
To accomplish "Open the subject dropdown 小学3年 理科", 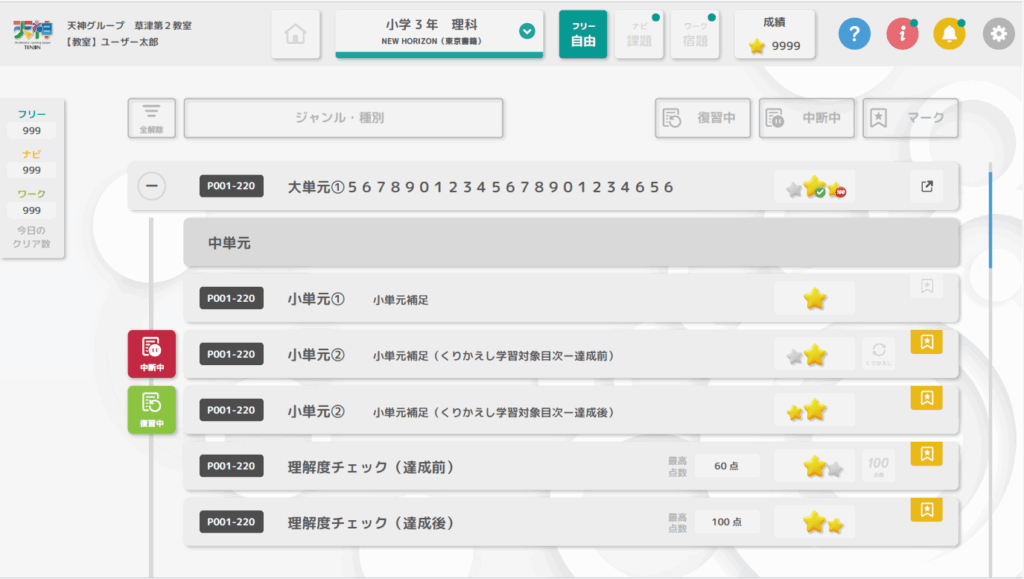I will [440, 30].
